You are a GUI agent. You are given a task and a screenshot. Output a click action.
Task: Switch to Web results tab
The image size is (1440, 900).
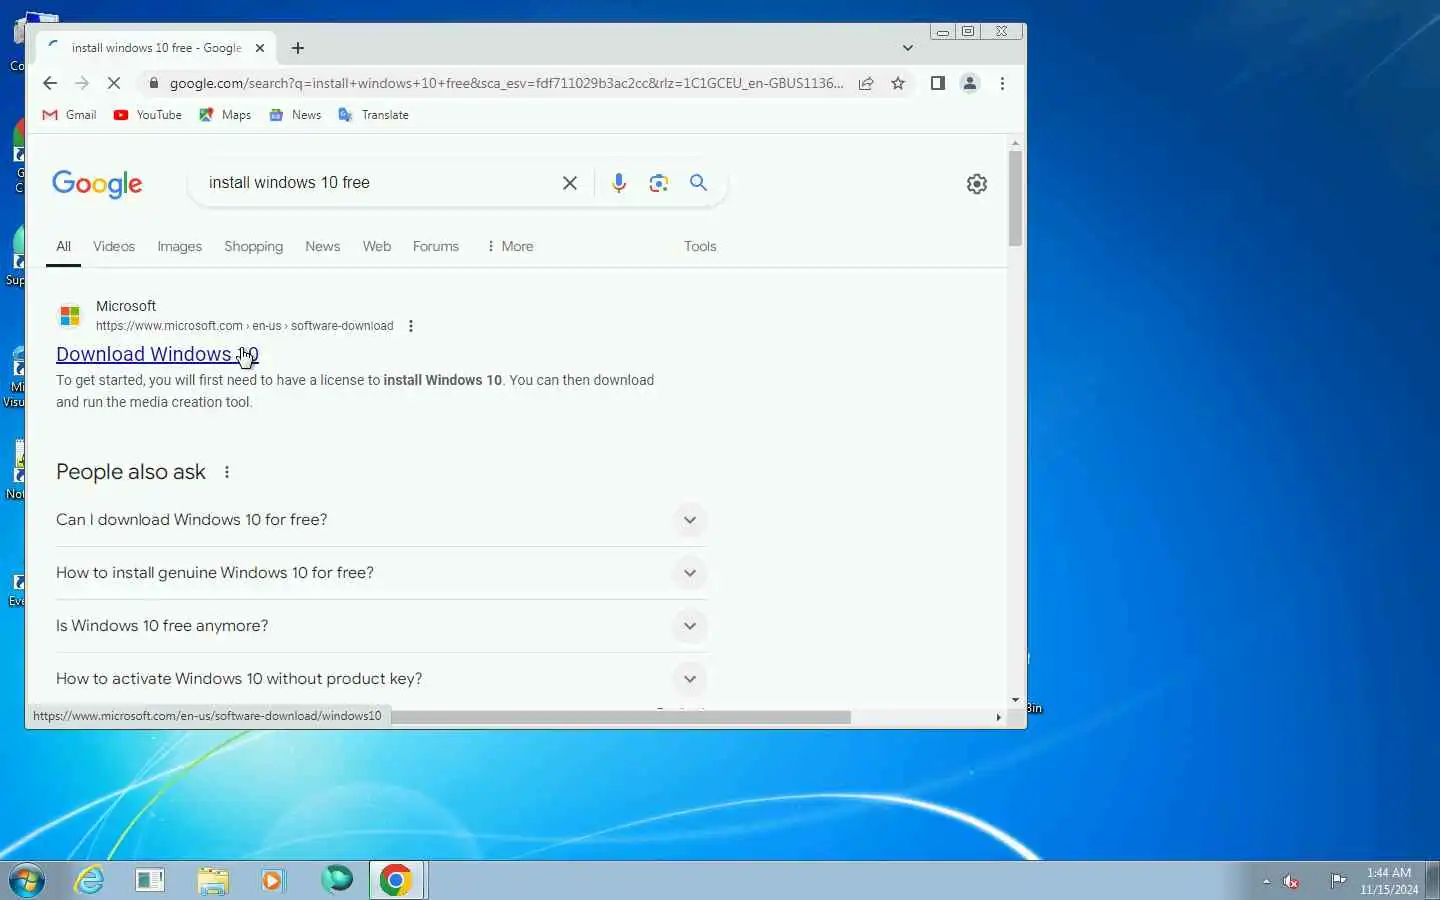click(377, 247)
